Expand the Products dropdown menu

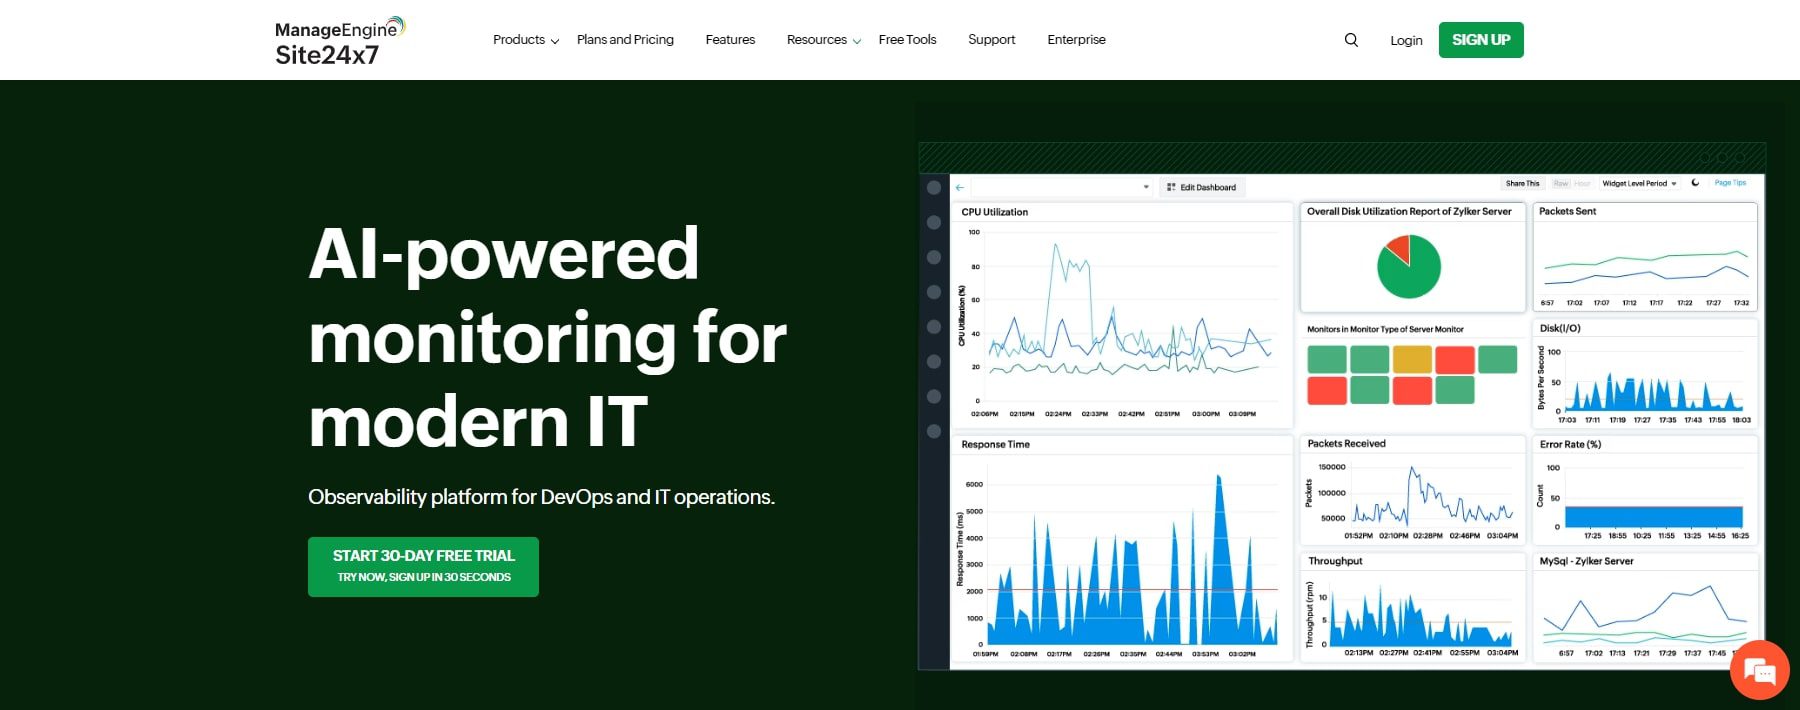525,40
